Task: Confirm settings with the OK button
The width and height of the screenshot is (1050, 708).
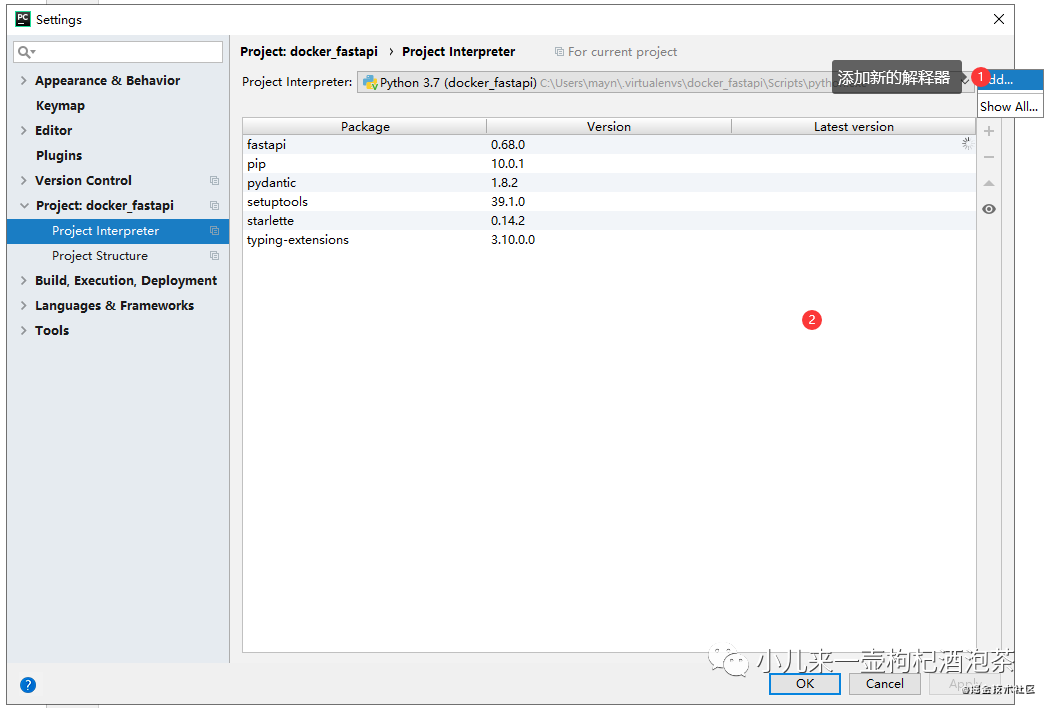Action: [x=804, y=683]
